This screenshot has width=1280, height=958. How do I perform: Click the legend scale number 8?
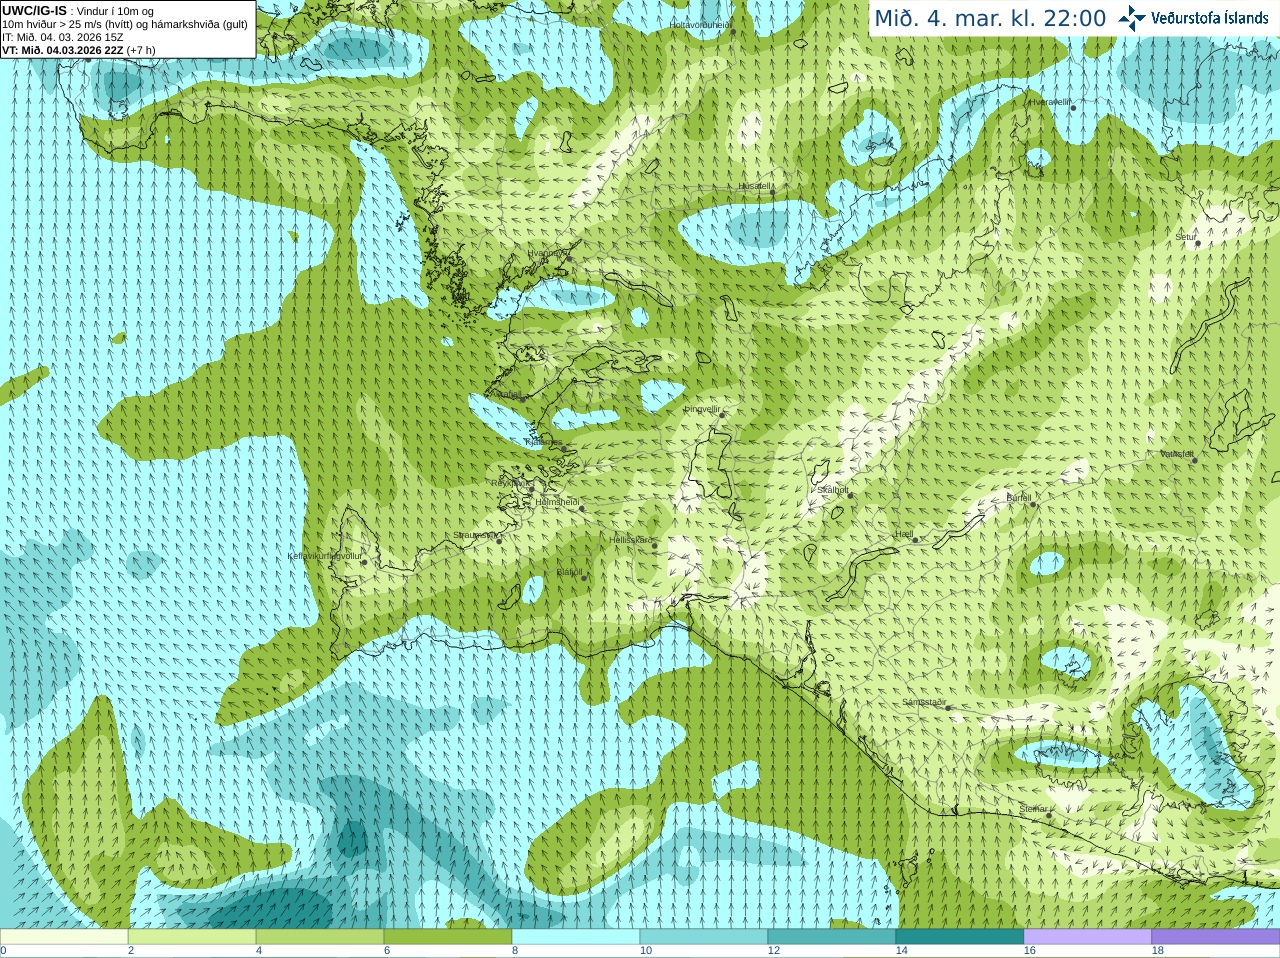515,951
